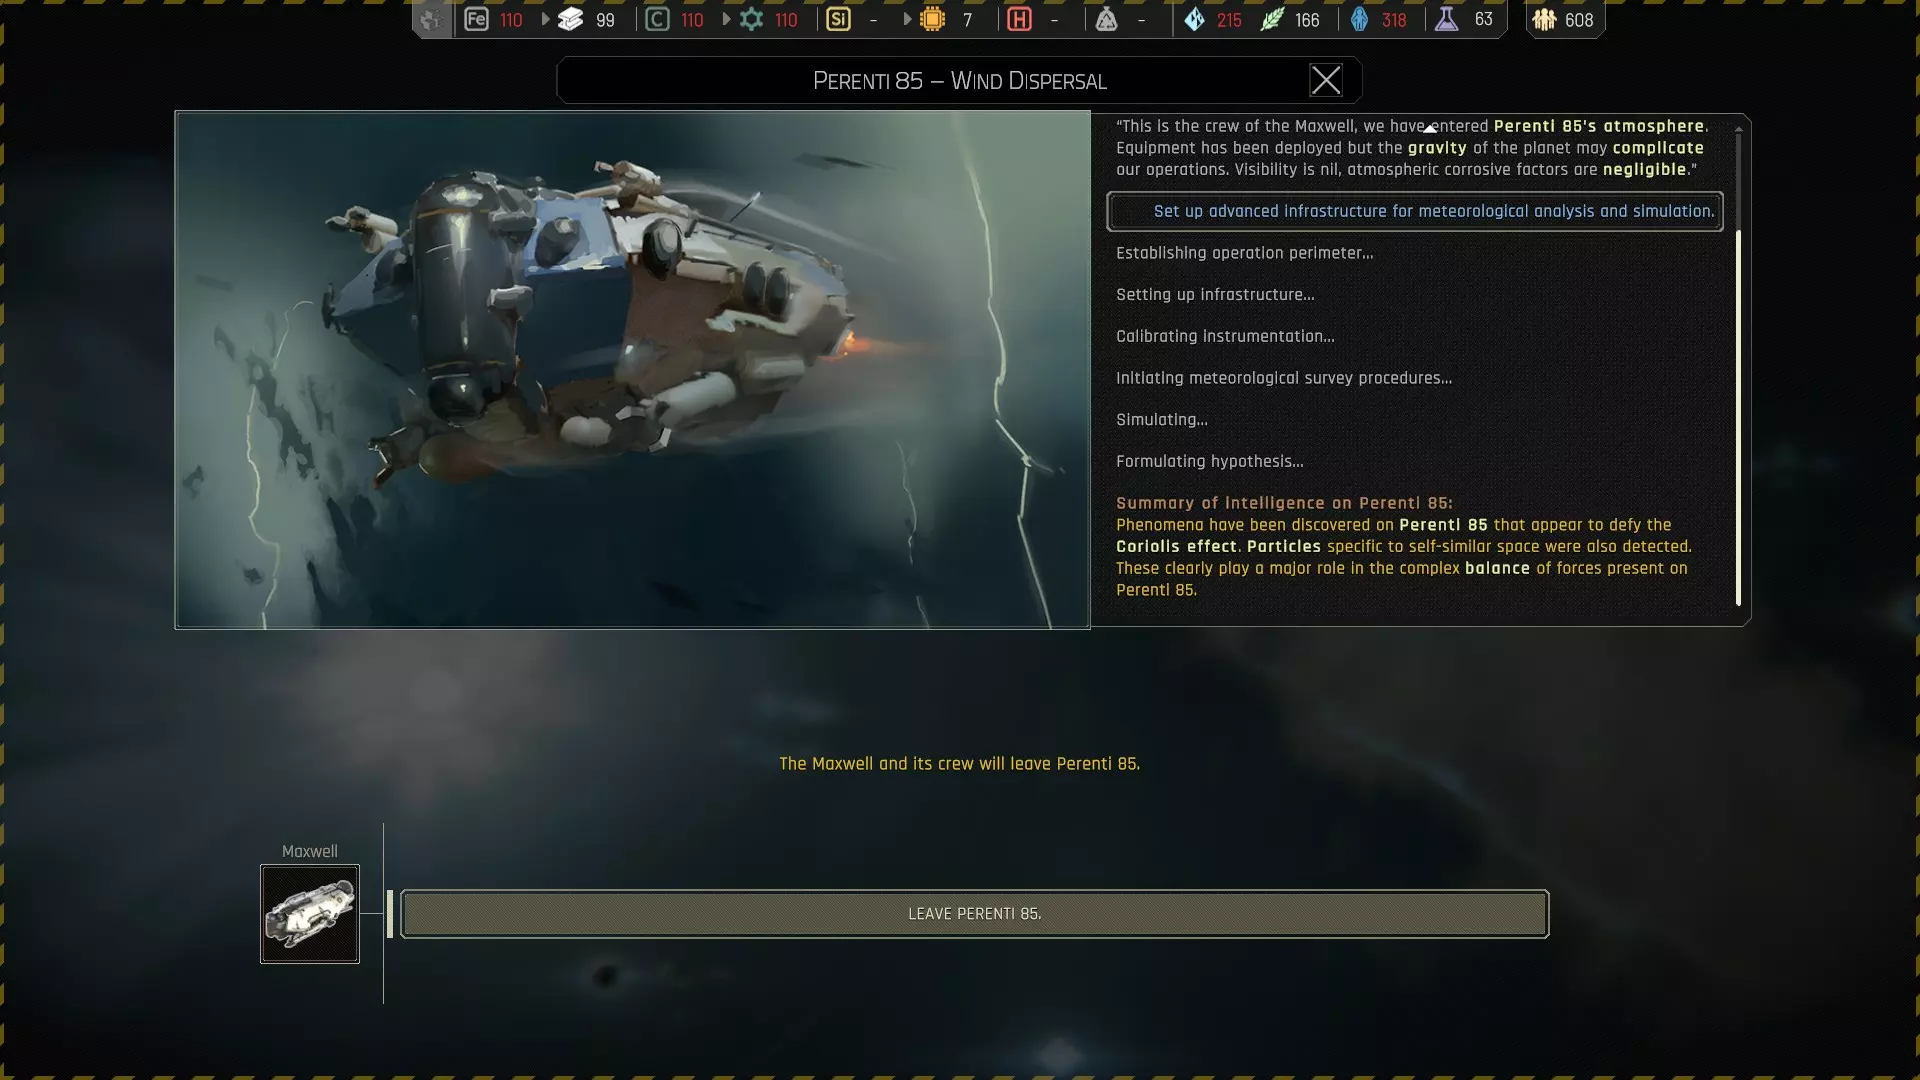Screen dimensions: 1920x1080
Task: Expand arrow between Carbon and polymer
Action: coord(726,19)
